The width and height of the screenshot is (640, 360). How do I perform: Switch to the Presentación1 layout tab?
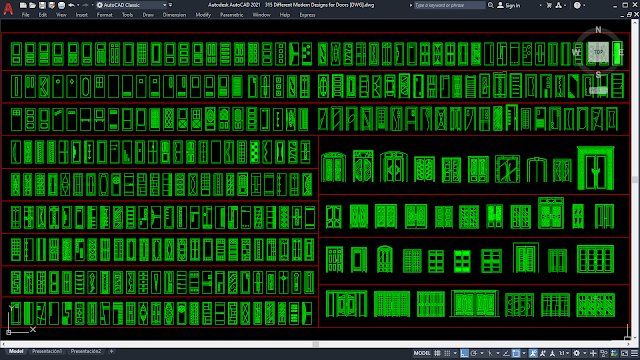point(47,351)
